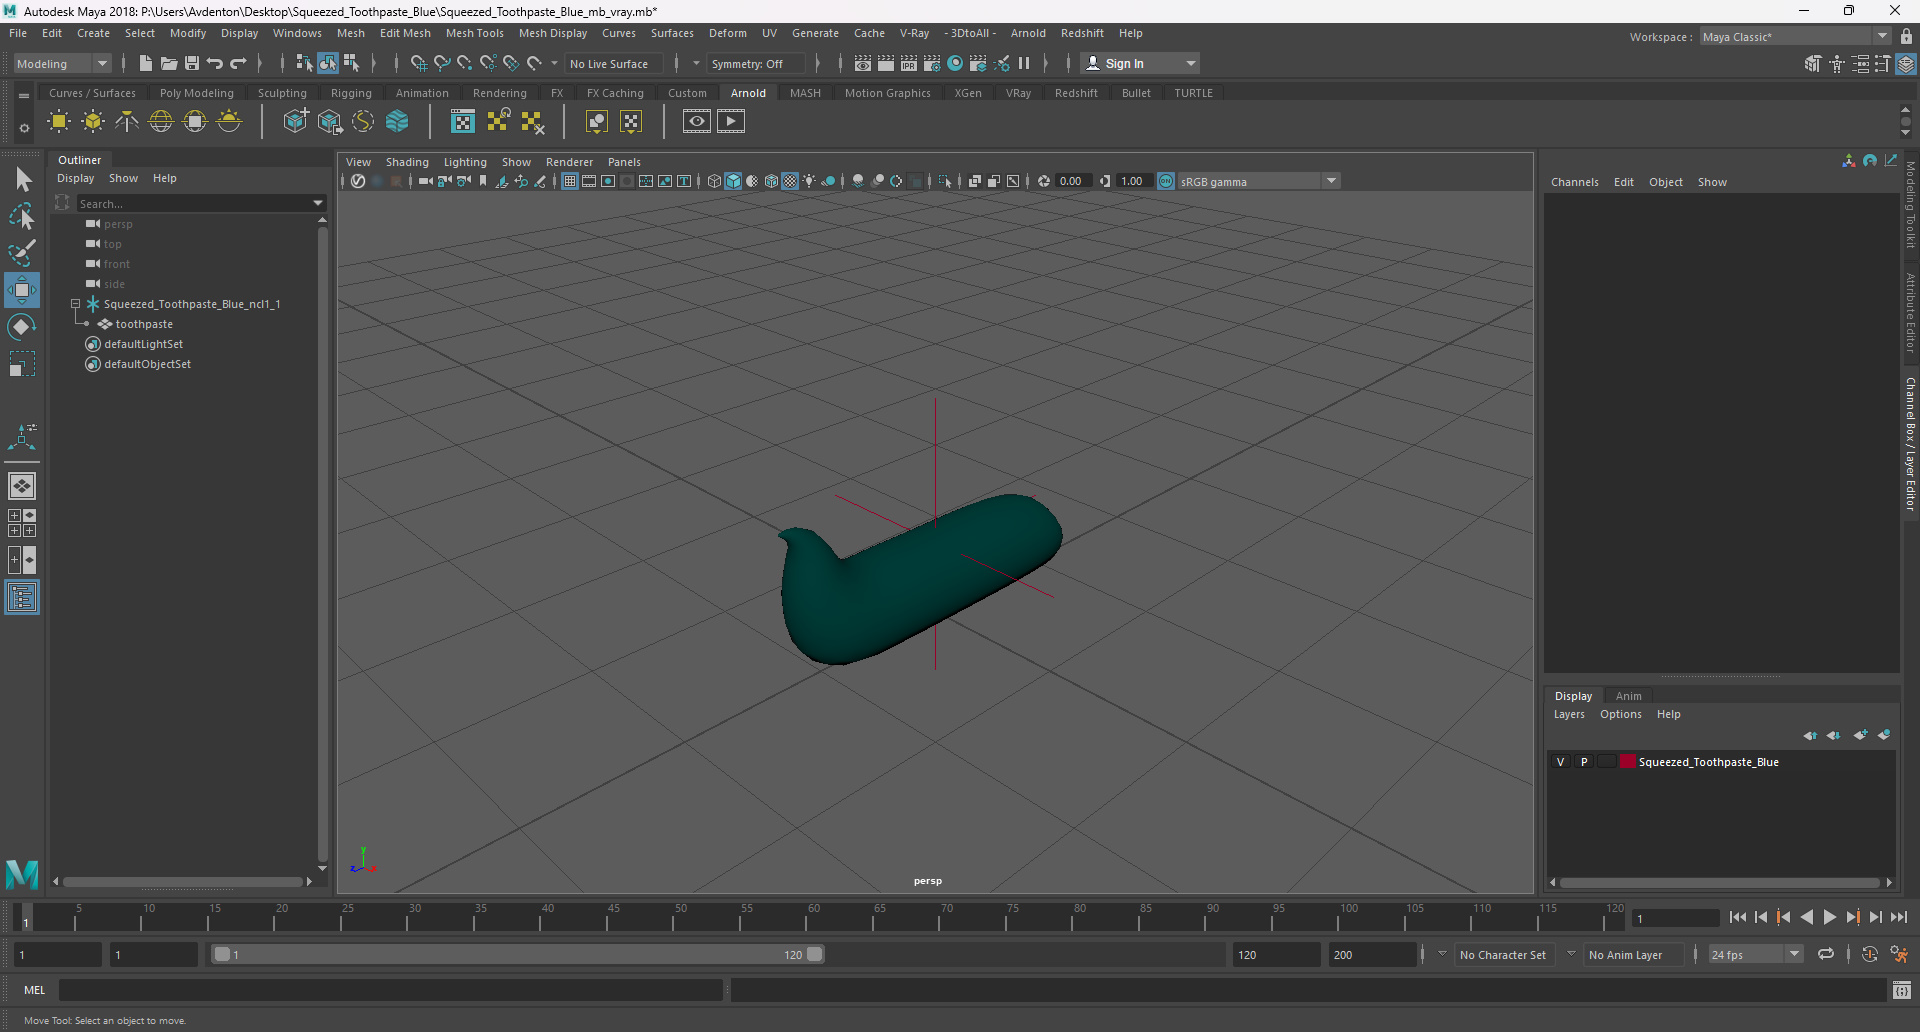Create an Arnold physical sky from the shelf
Screen dimensions: 1920x1032
229,122
